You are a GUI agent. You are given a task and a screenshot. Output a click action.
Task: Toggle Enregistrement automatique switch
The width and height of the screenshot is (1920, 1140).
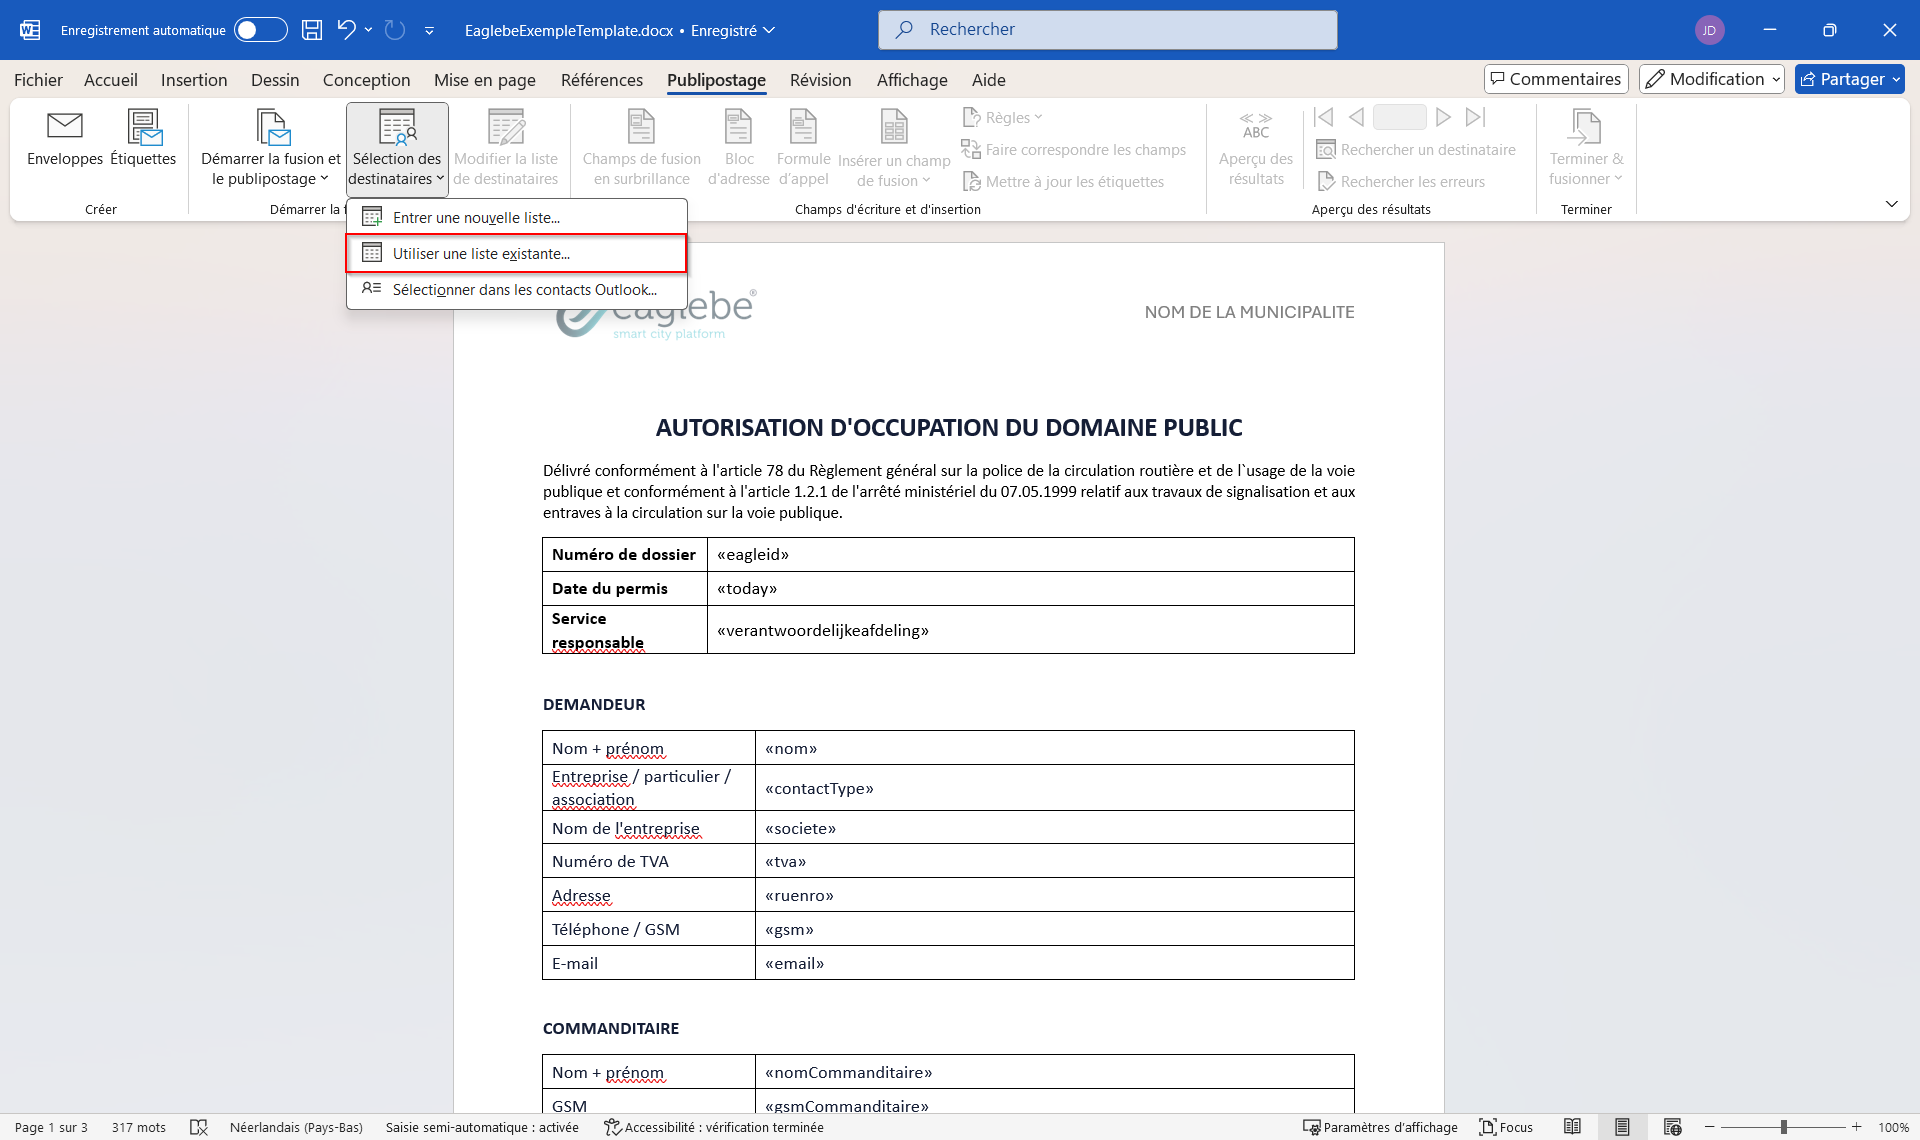[260, 30]
